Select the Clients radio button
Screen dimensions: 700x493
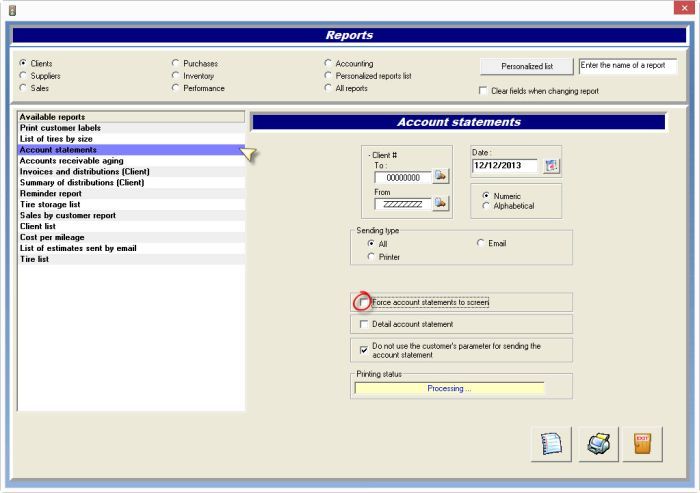pyautogui.click(x=23, y=63)
